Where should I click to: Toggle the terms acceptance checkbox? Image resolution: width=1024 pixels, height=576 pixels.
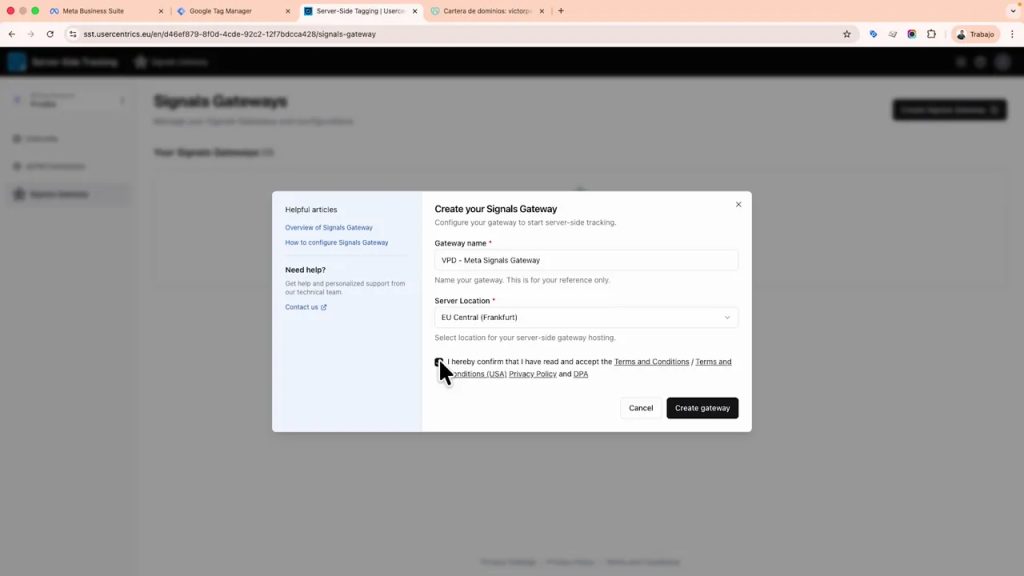(439, 362)
